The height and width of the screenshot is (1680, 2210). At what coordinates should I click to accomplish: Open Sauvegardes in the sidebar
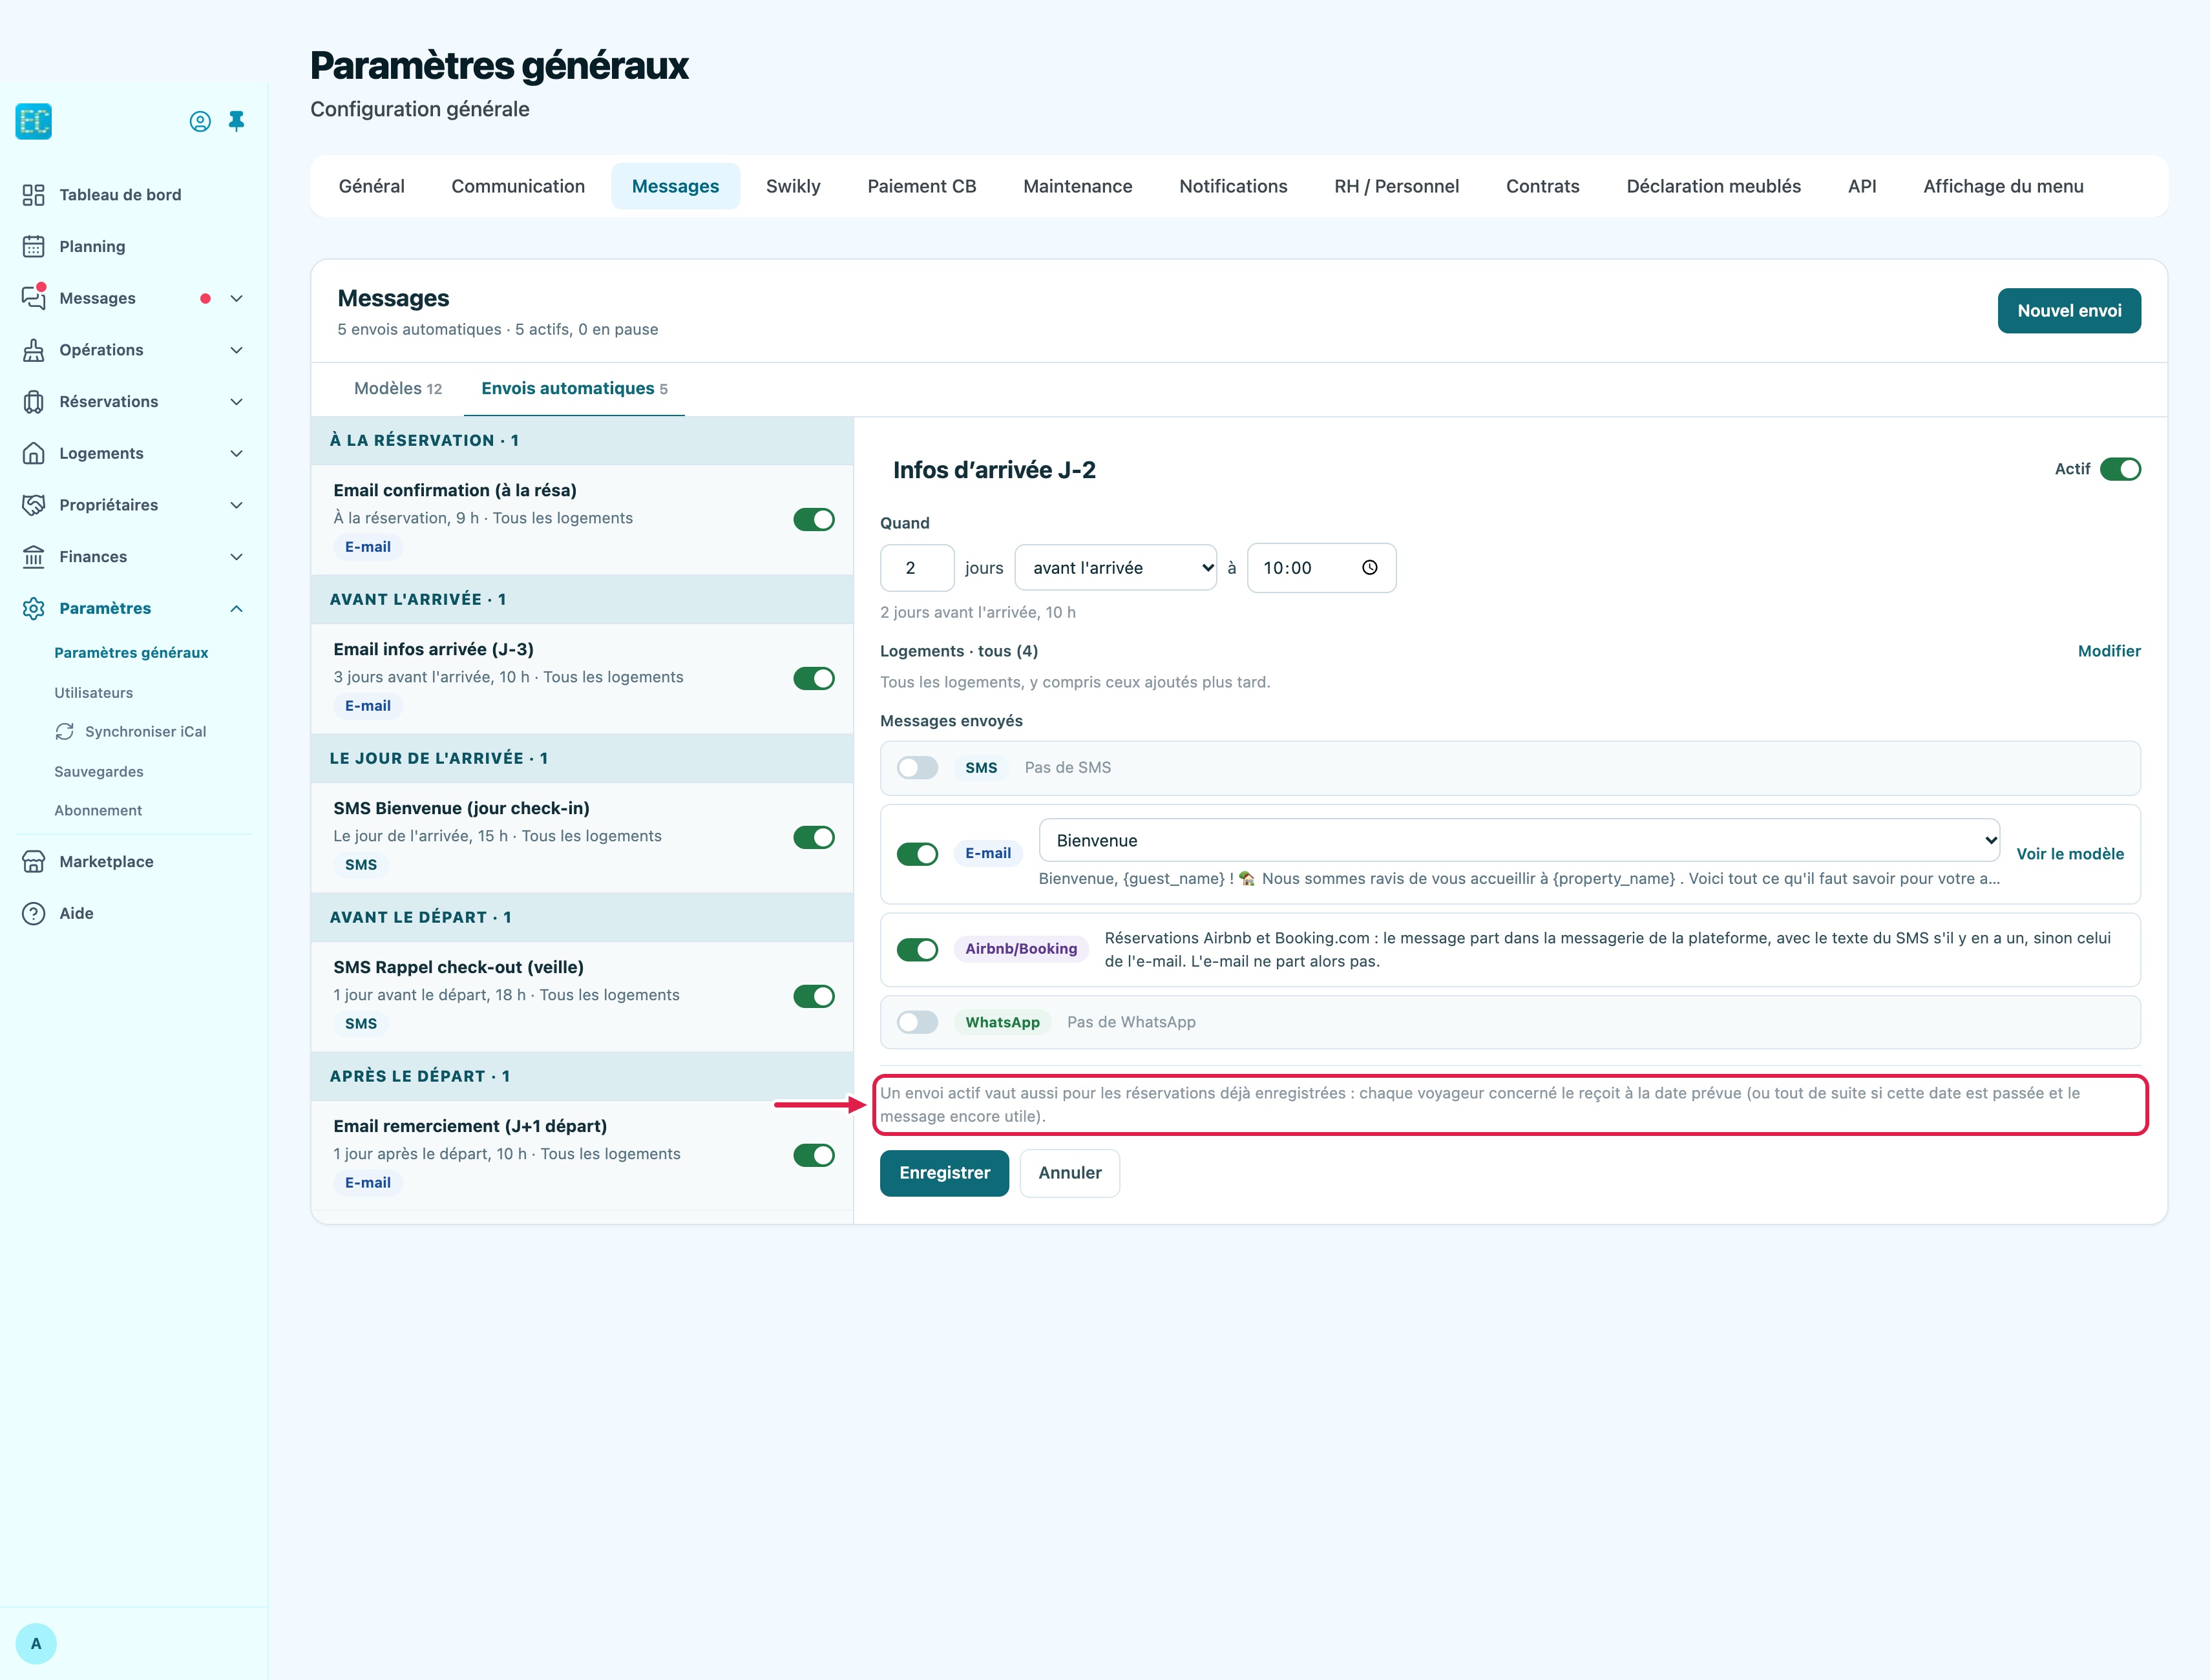98,771
